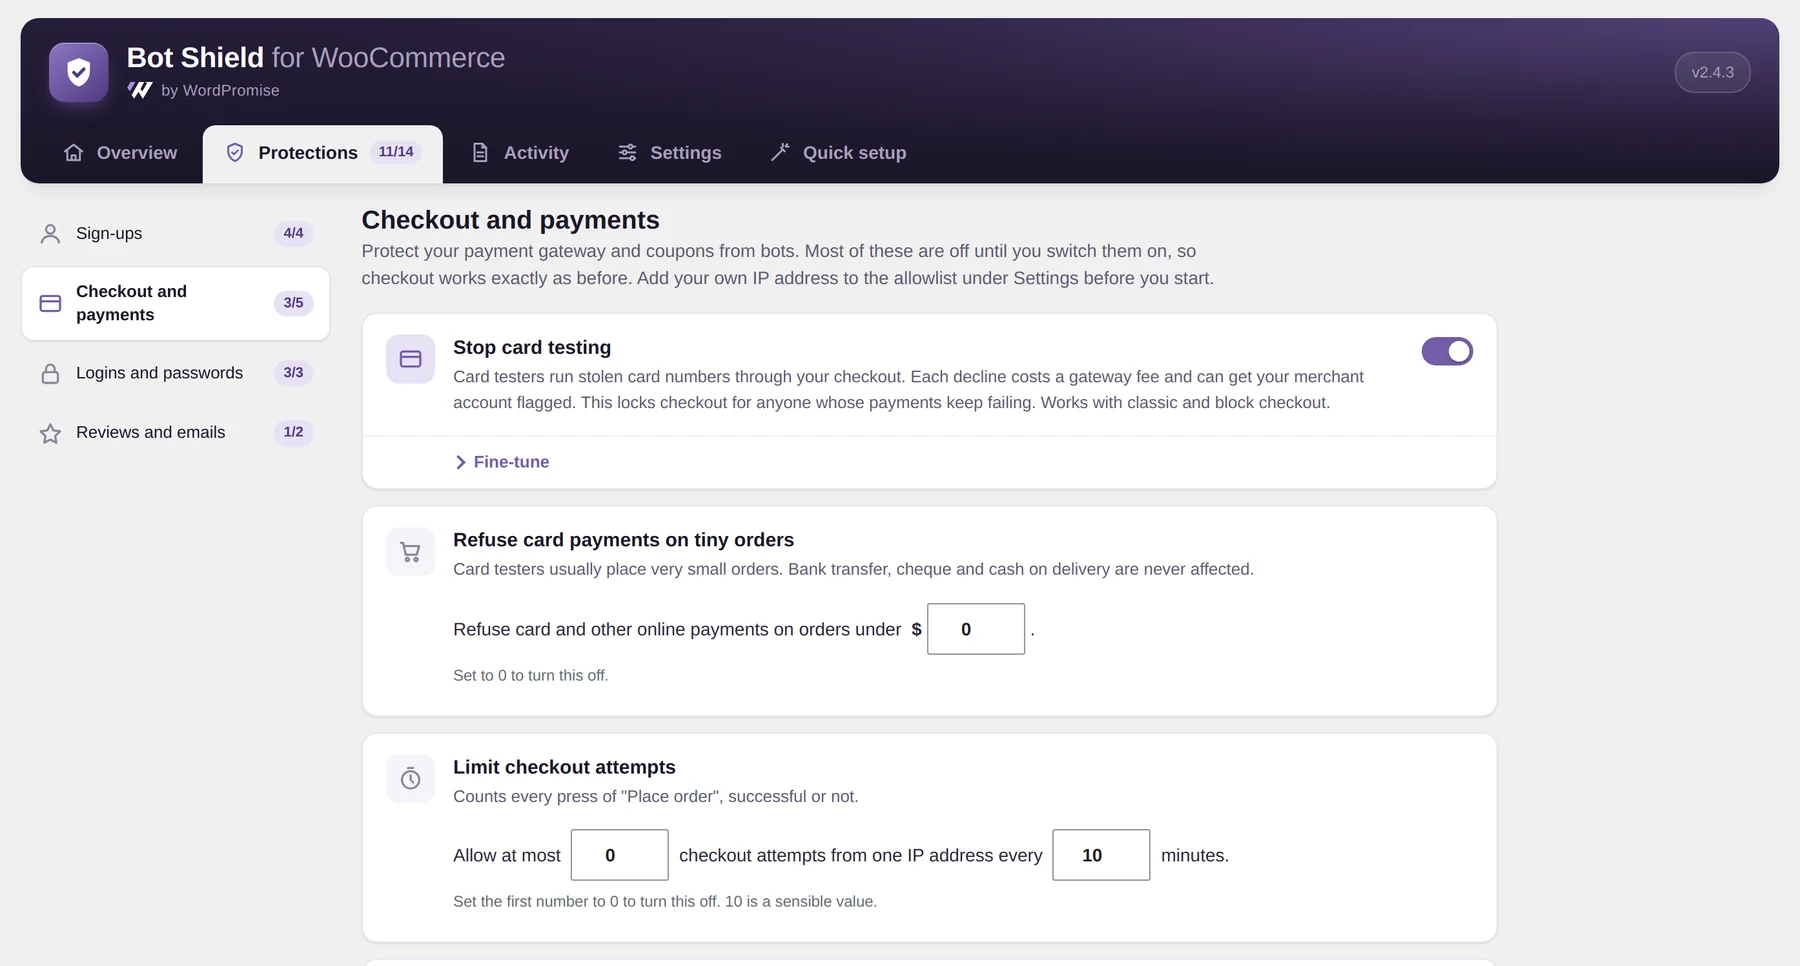The height and width of the screenshot is (966, 1800).
Task: Click the Protections shield icon
Action: click(x=235, y=153)
